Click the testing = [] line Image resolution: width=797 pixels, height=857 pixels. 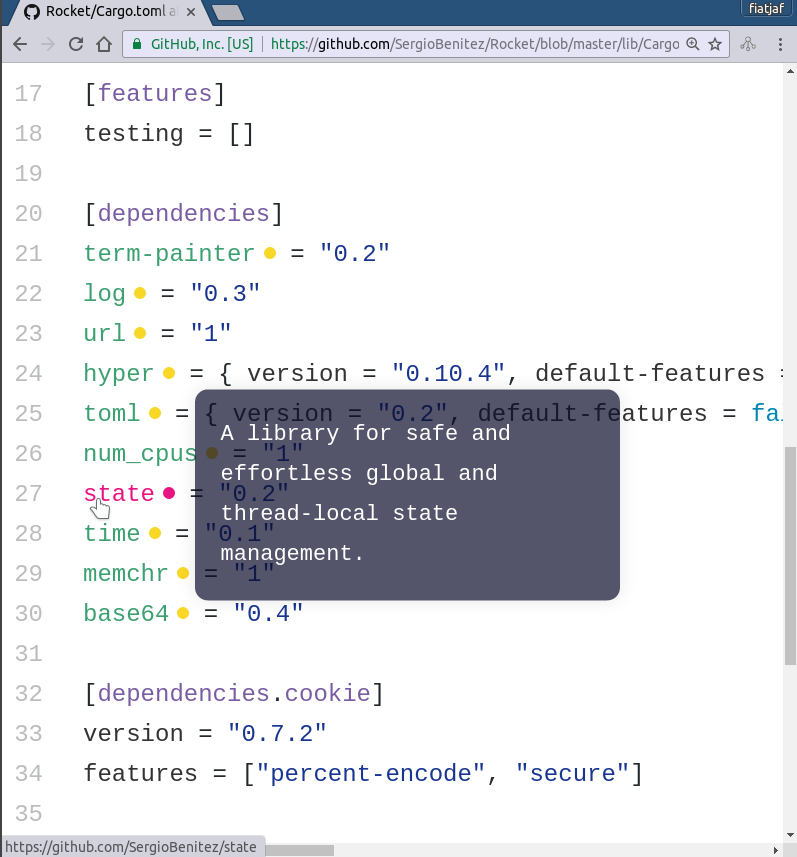169,134
